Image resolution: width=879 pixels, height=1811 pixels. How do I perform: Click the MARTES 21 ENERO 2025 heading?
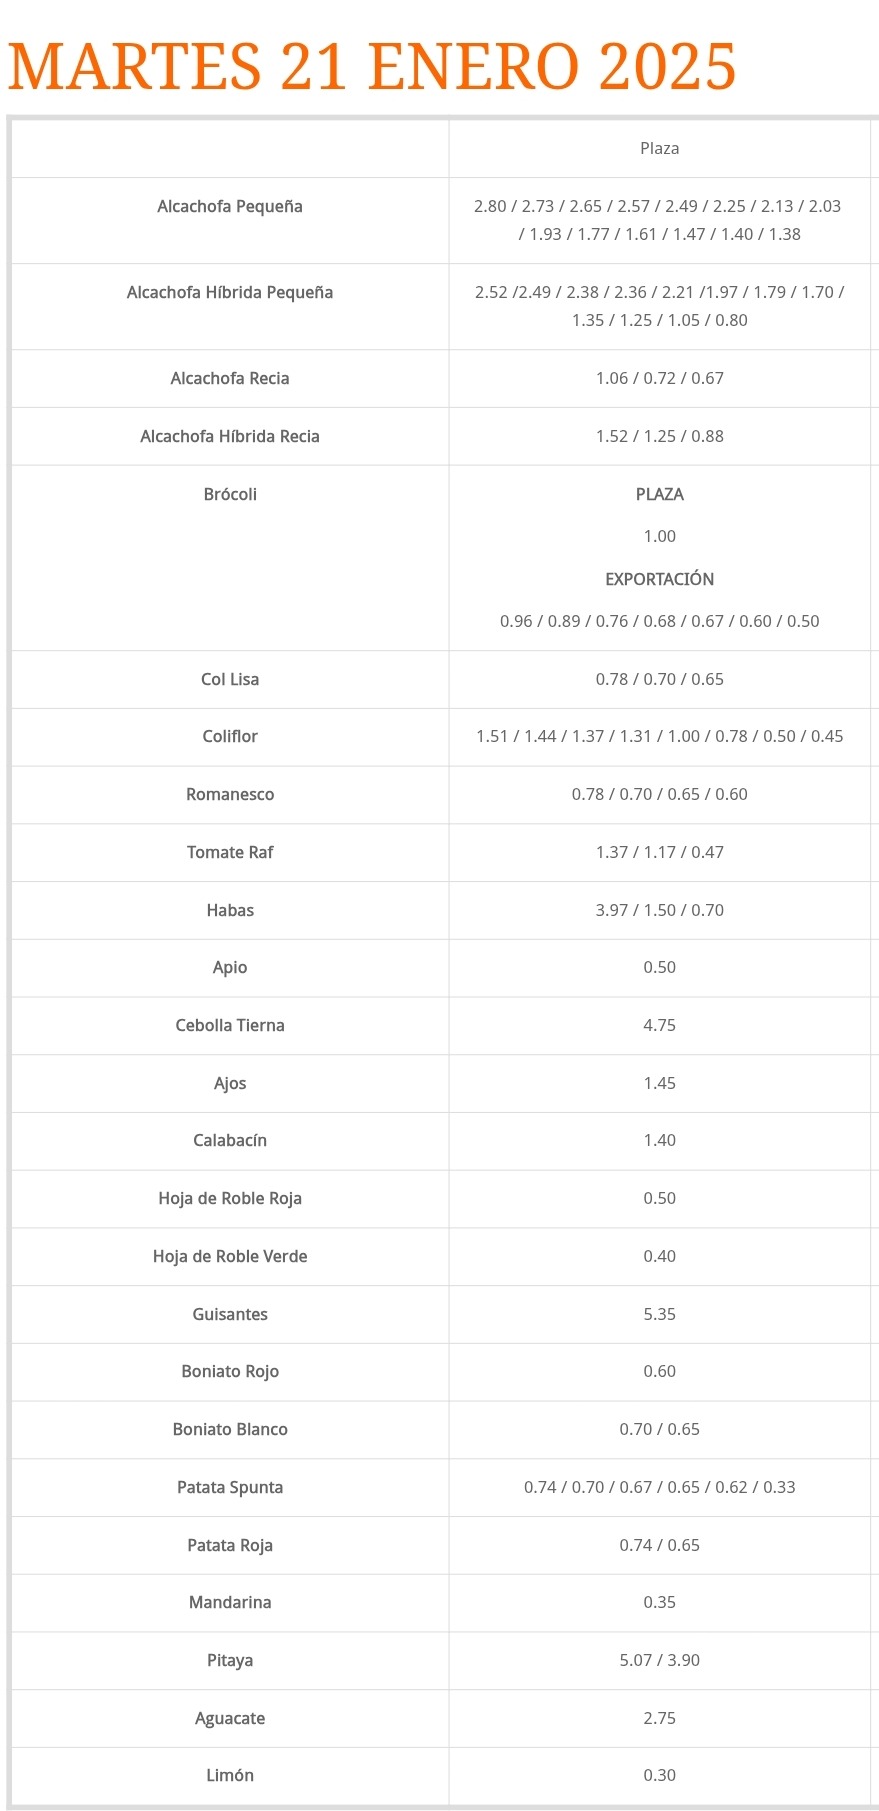[x=372, y=67]
